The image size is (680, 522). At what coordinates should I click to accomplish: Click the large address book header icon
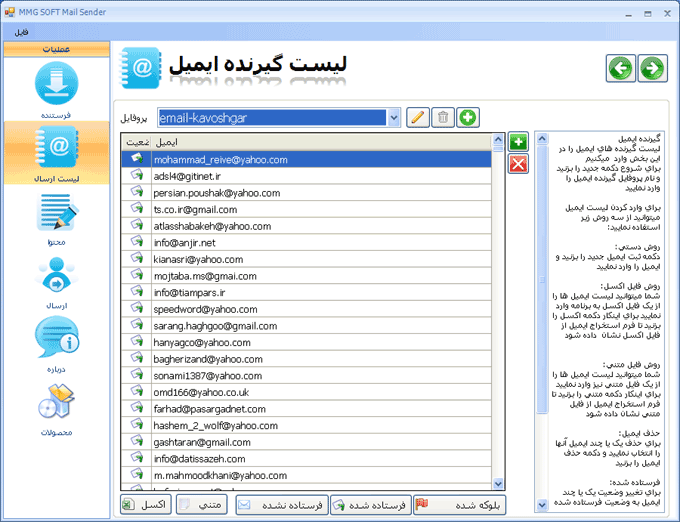pyautogui.click(x=140, y=68)
